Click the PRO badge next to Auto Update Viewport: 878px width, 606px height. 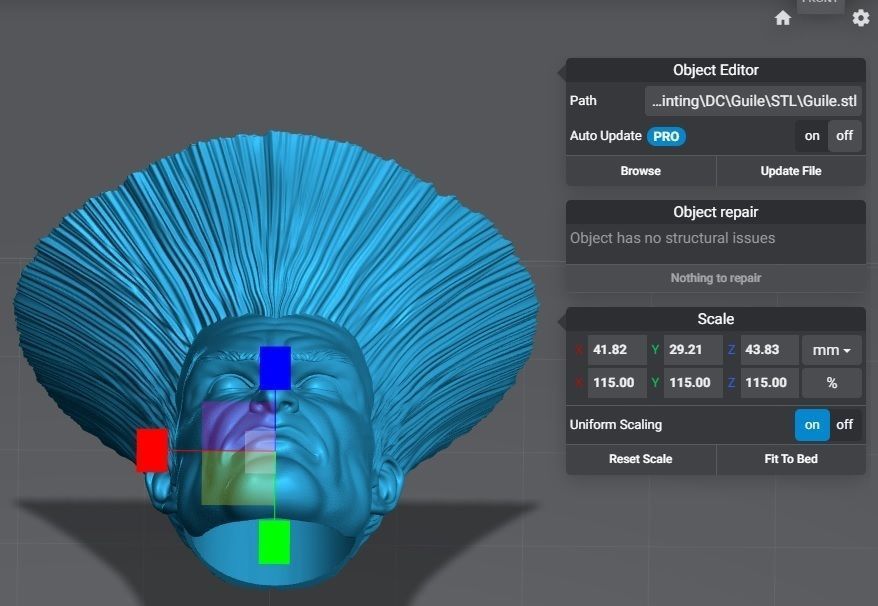[666, 136]
